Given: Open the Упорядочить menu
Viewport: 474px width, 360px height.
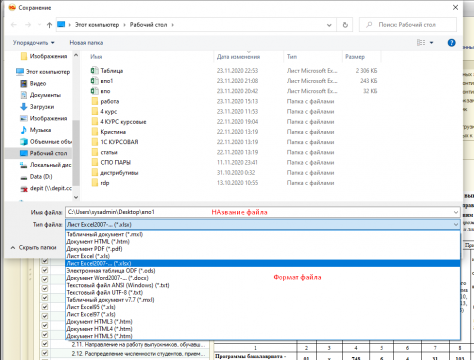Looking at the screenshot, I should pos(33,43).
